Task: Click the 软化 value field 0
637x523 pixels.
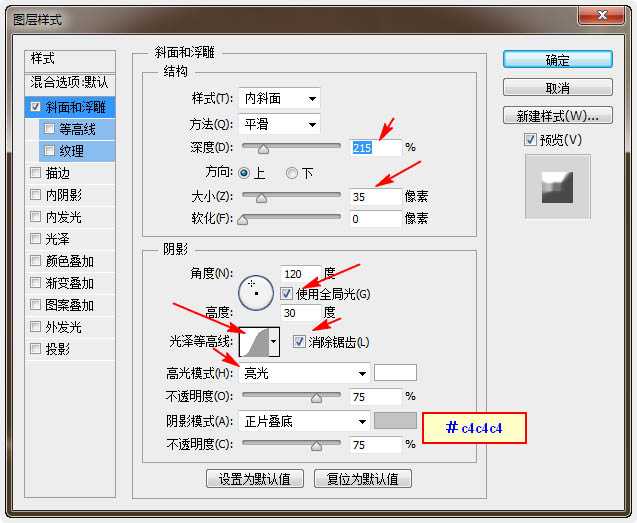Action: coord(375,219)
